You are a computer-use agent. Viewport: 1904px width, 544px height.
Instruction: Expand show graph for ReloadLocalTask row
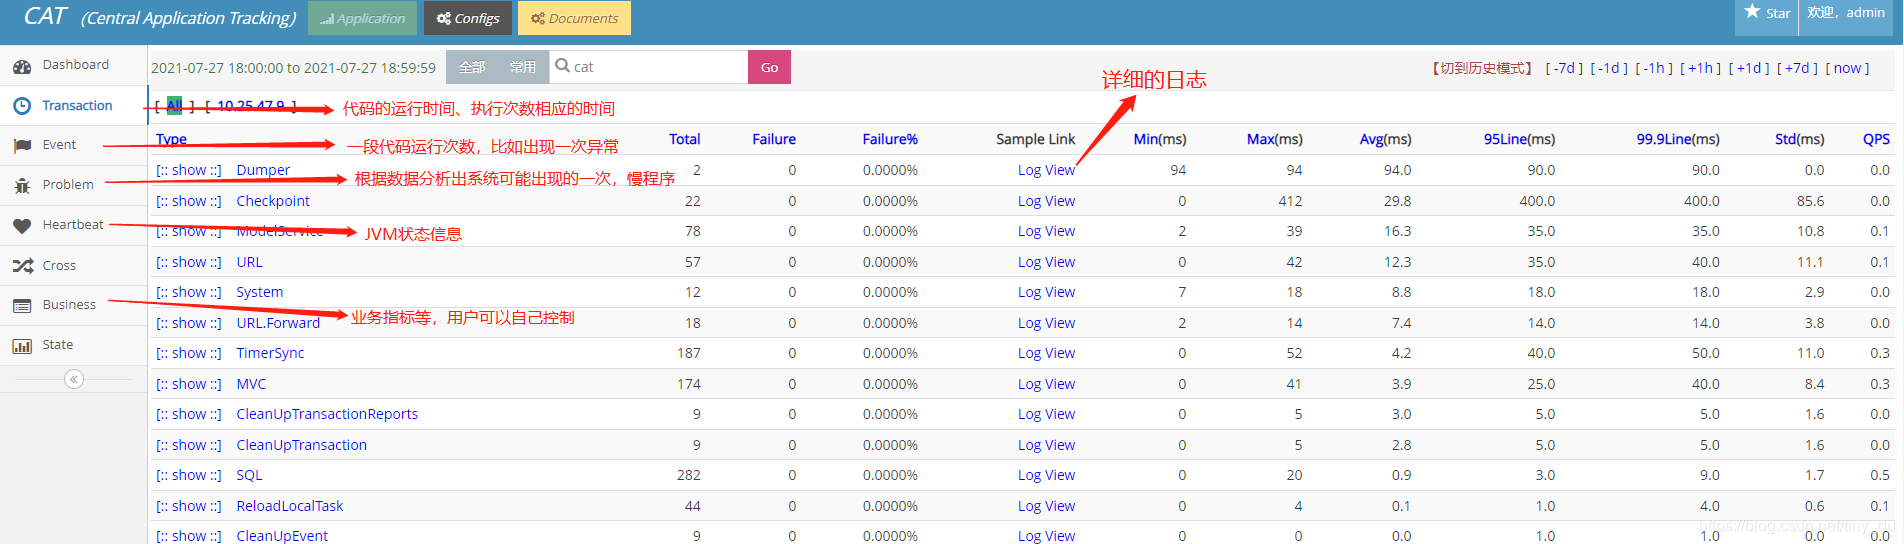point(189,506)
